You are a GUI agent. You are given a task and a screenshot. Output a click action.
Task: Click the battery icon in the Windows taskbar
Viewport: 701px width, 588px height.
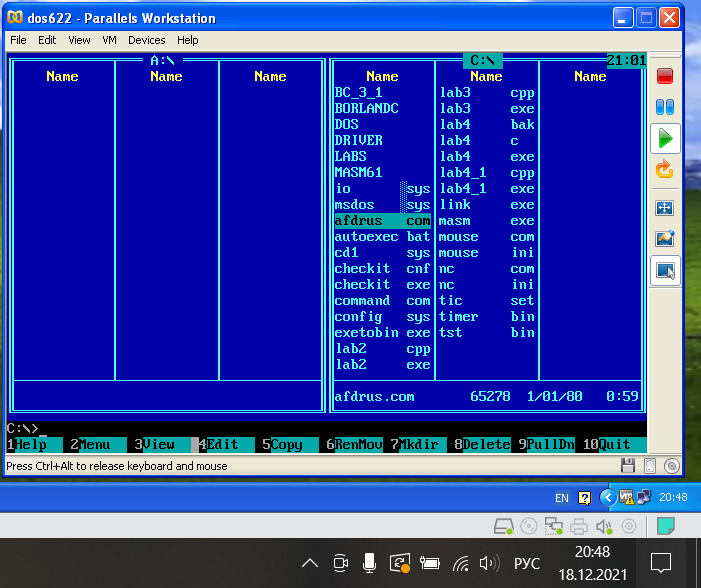pos(430,563)
